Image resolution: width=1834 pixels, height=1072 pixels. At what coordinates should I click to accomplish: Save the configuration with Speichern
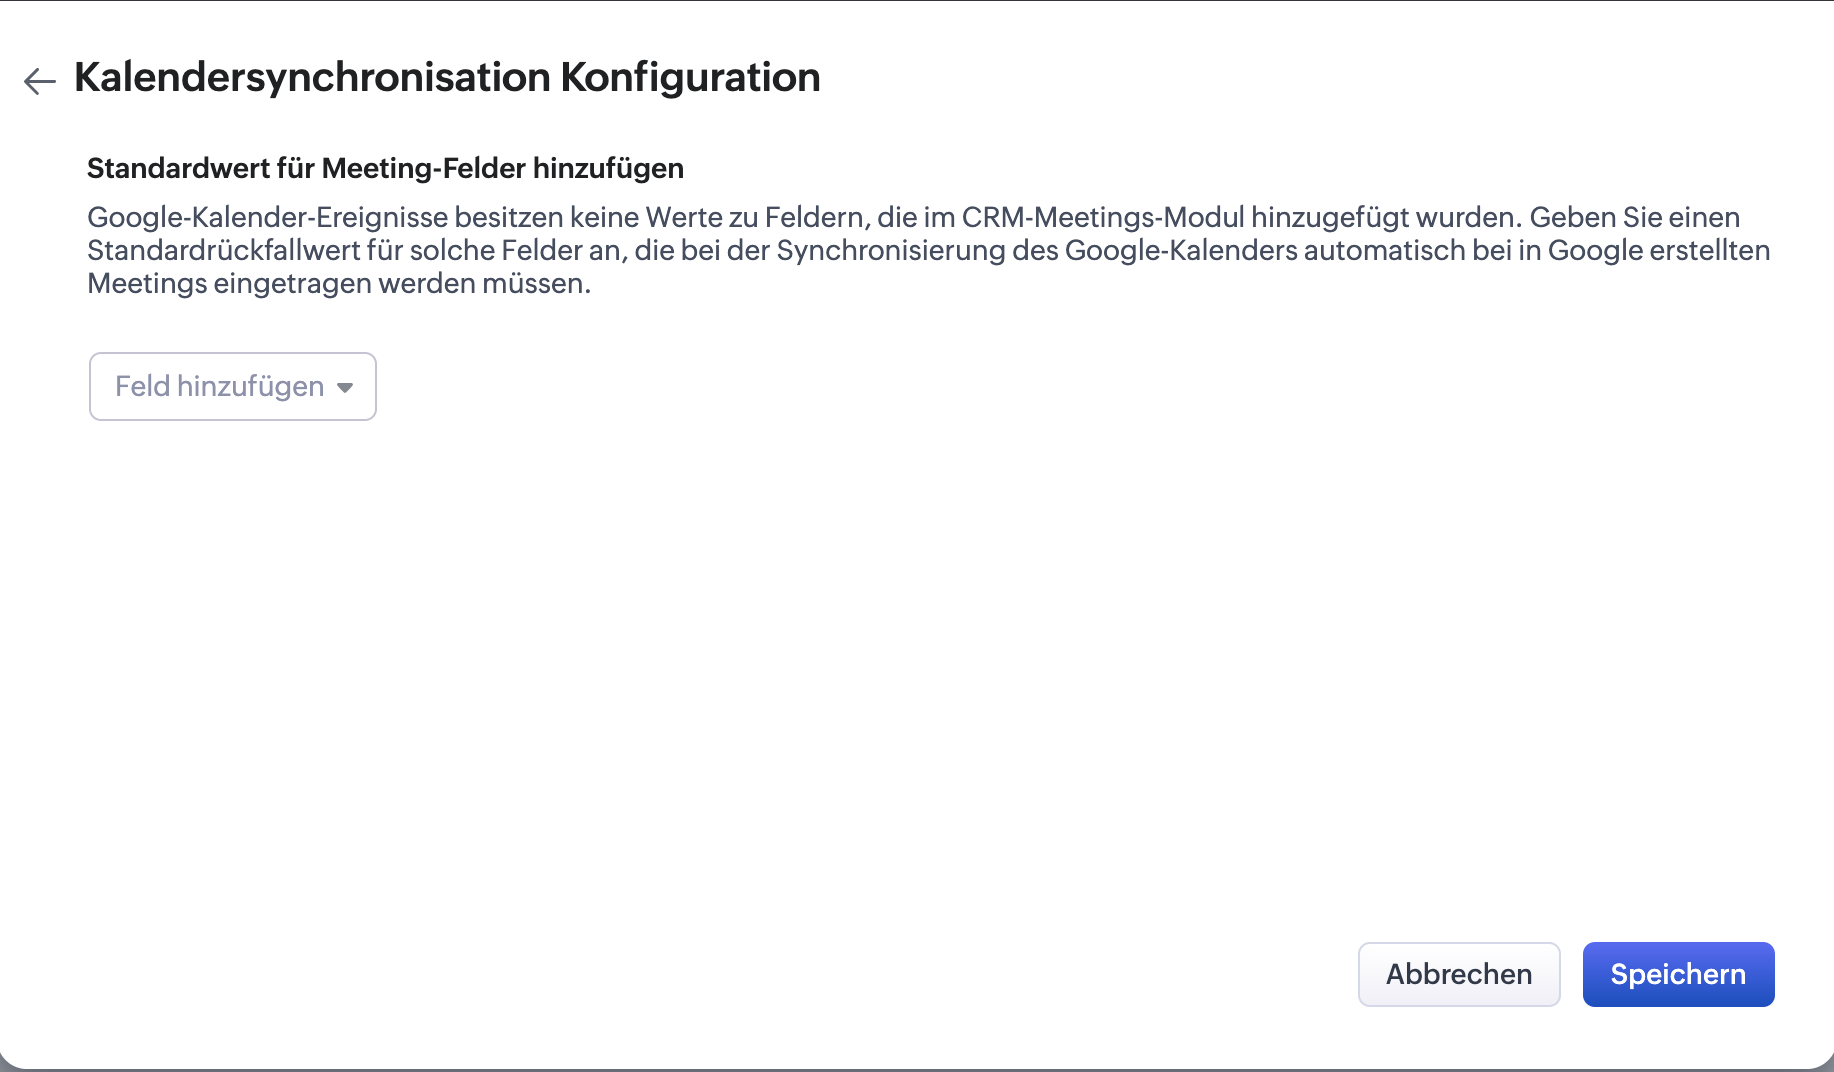point(1678,974)
